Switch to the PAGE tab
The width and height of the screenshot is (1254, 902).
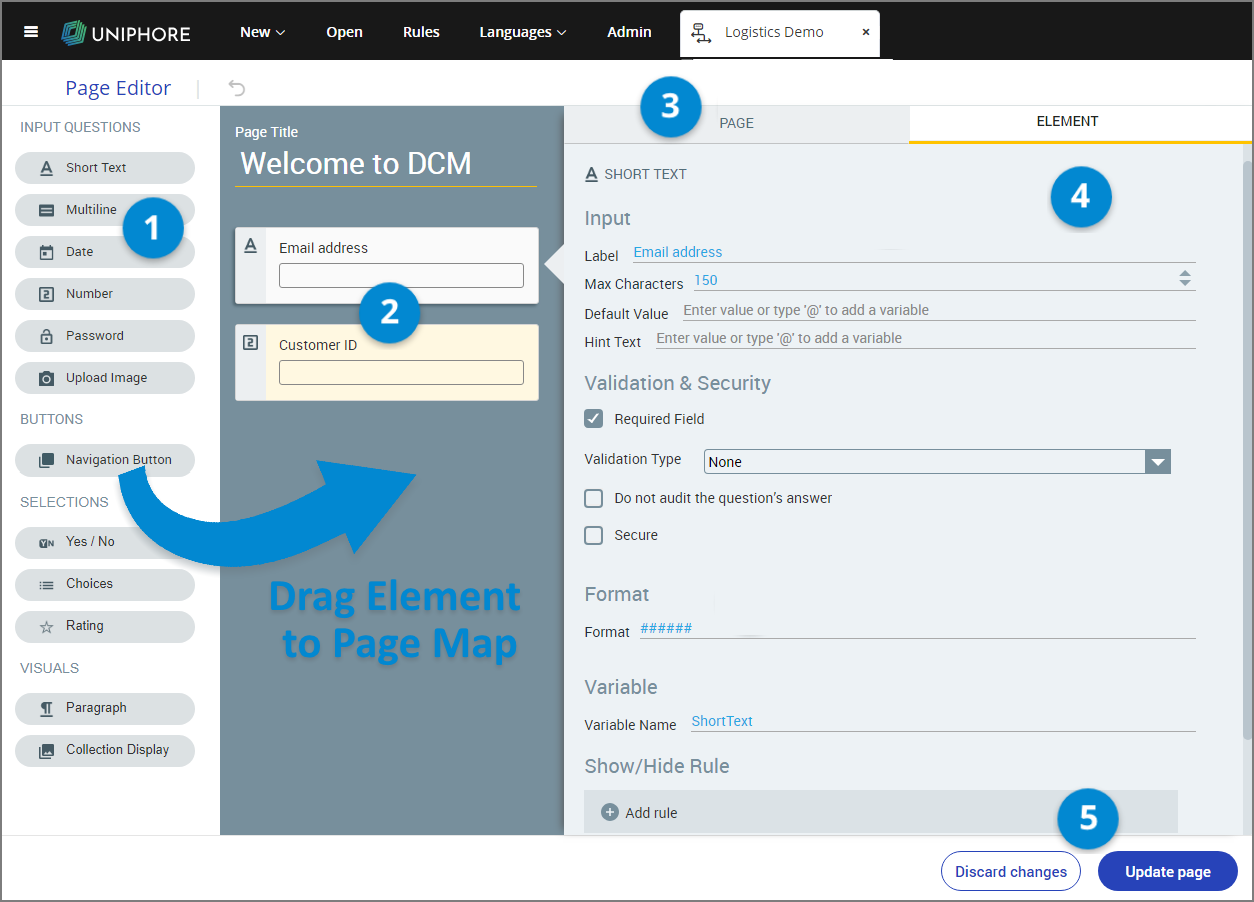click(737, 123)
